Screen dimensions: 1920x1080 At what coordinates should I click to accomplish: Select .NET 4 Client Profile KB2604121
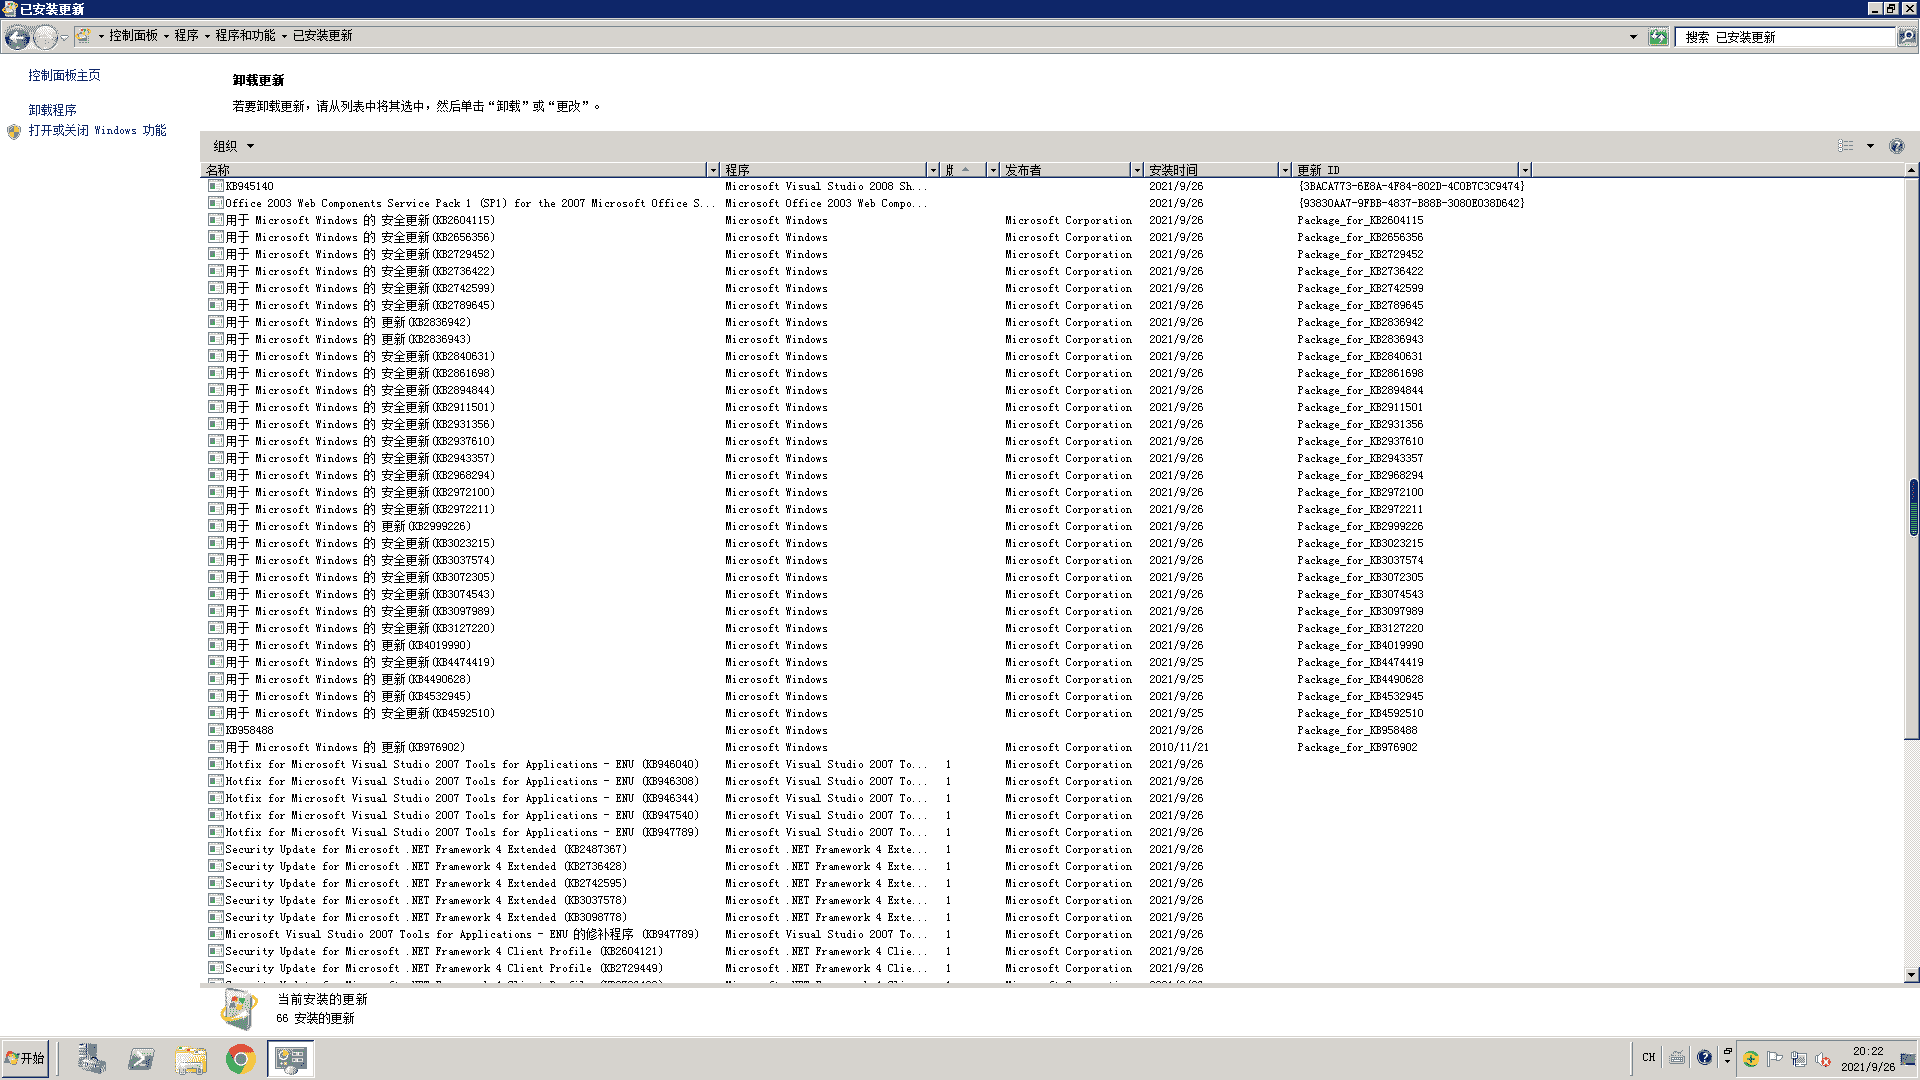coord(866,951)
